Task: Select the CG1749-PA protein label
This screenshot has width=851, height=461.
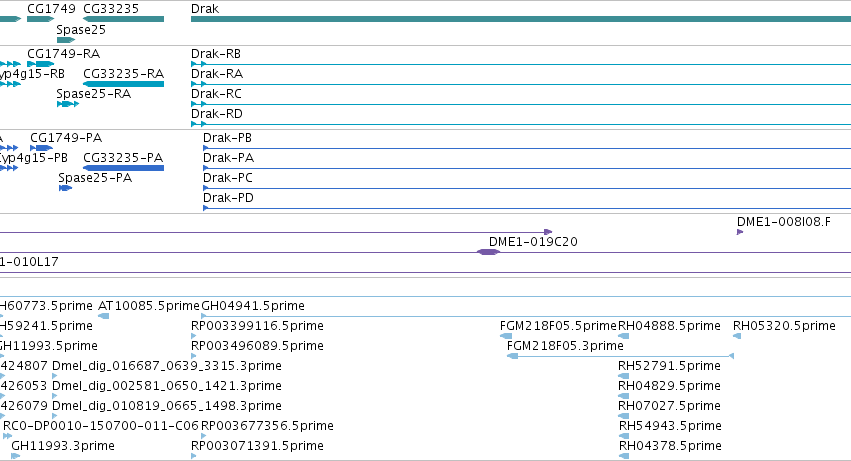Action: [66, 138]
